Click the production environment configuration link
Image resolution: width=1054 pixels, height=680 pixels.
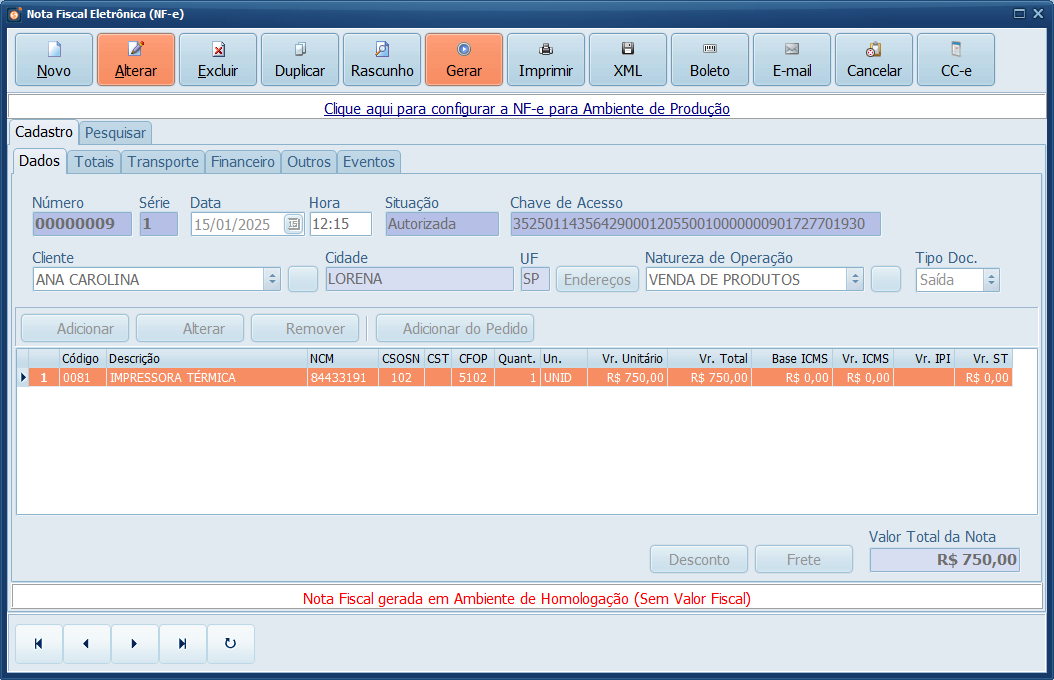pos(527,108)
